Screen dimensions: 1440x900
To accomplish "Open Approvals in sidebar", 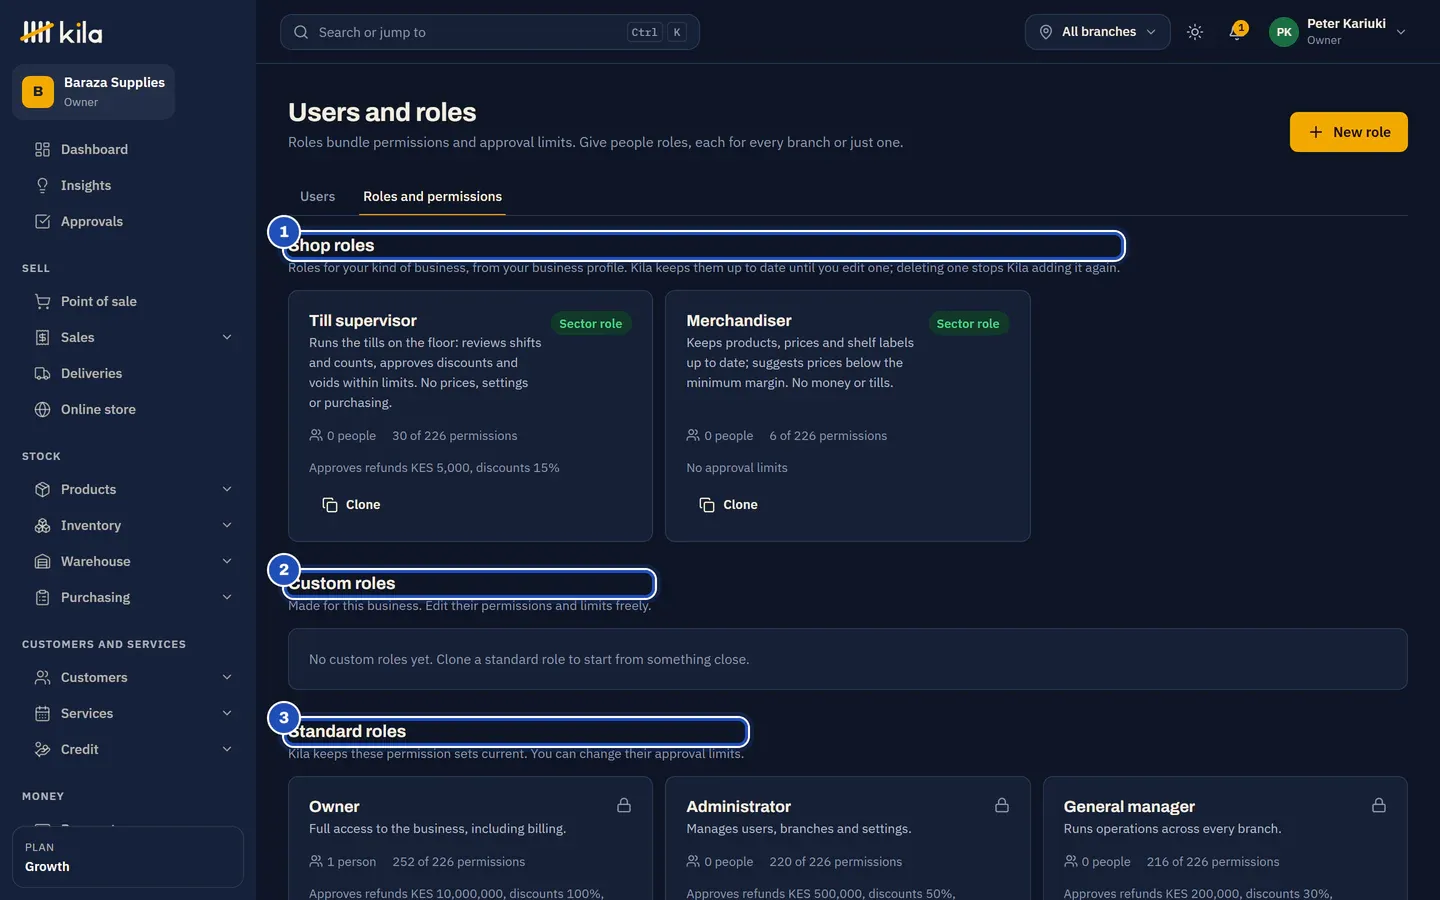I will (x=128, y=221).
